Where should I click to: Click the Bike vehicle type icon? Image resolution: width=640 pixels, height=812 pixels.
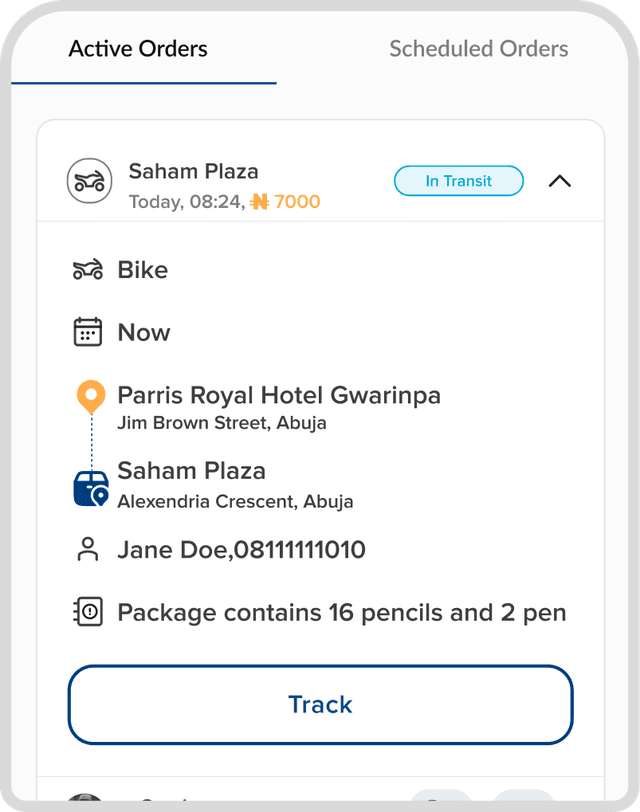click(x=88, y=269)
